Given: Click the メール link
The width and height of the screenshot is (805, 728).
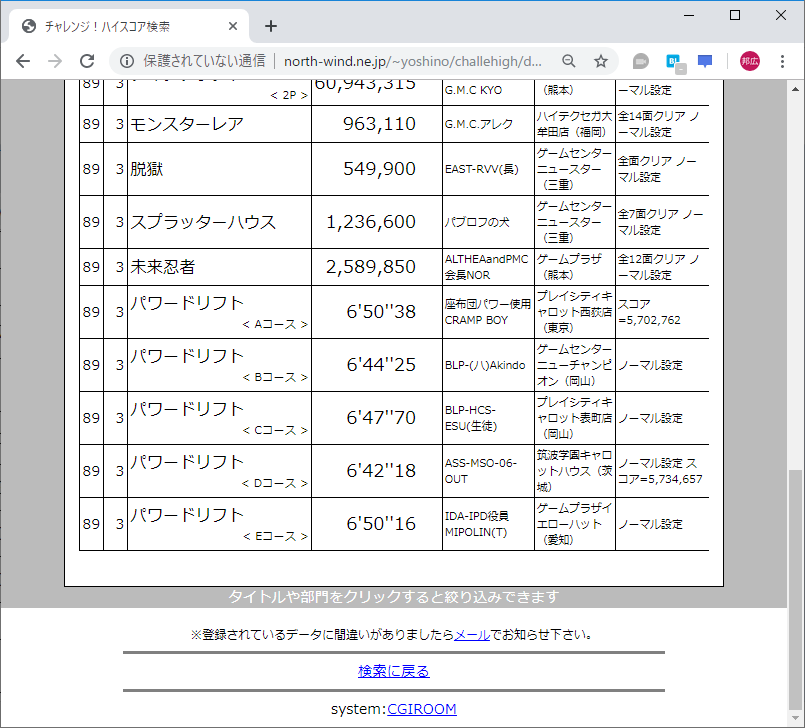Looking at the screenshot, I should pos(472,635).
